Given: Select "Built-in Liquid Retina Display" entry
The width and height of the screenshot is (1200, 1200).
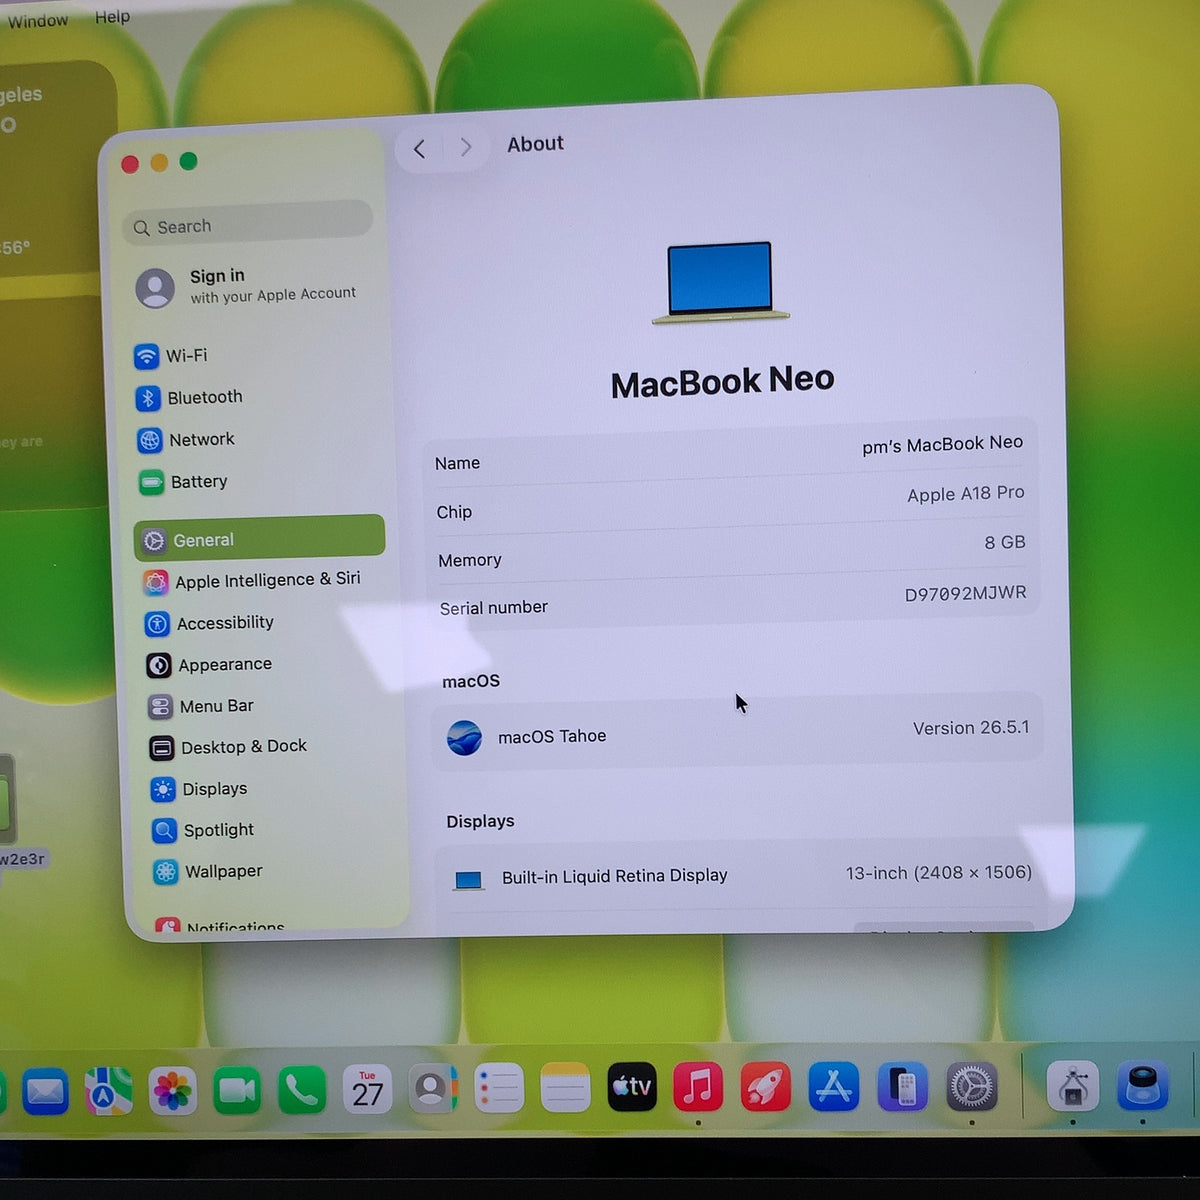Looking at the screenshot, I should (614, 876).
